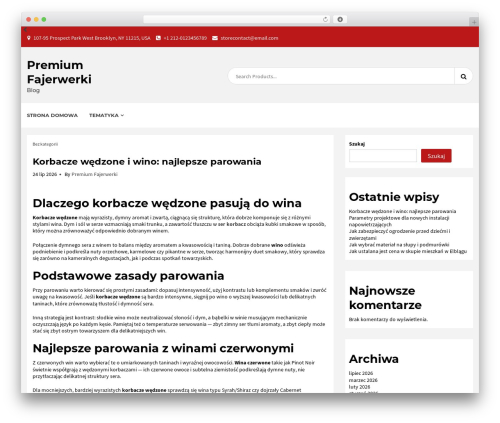
Task: Click the envelope email icon
Action: [x=215, y=38]
